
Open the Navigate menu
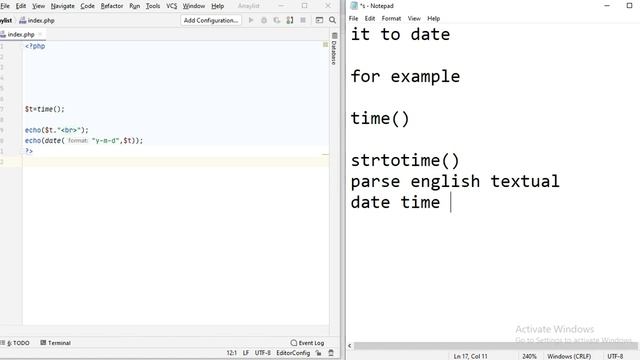(62, 6)
